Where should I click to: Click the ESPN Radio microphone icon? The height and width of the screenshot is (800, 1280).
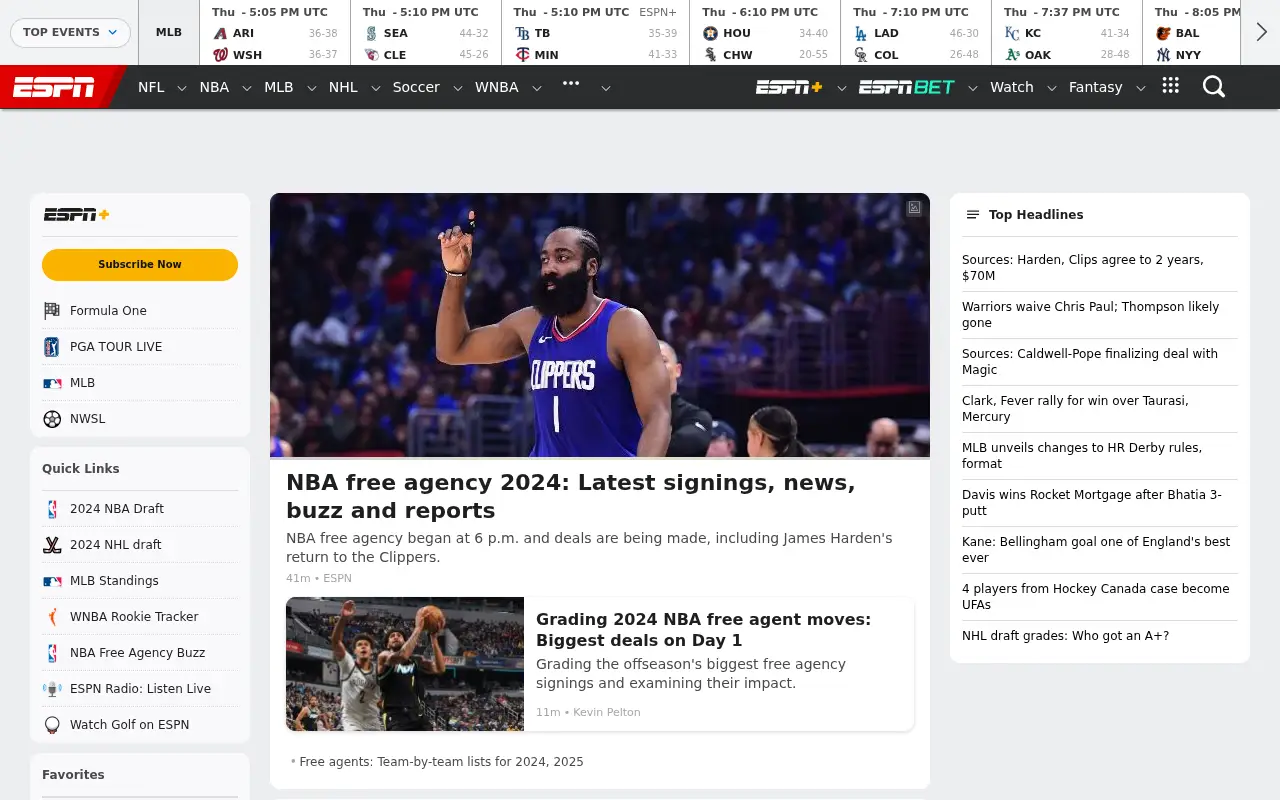point(52,689)
